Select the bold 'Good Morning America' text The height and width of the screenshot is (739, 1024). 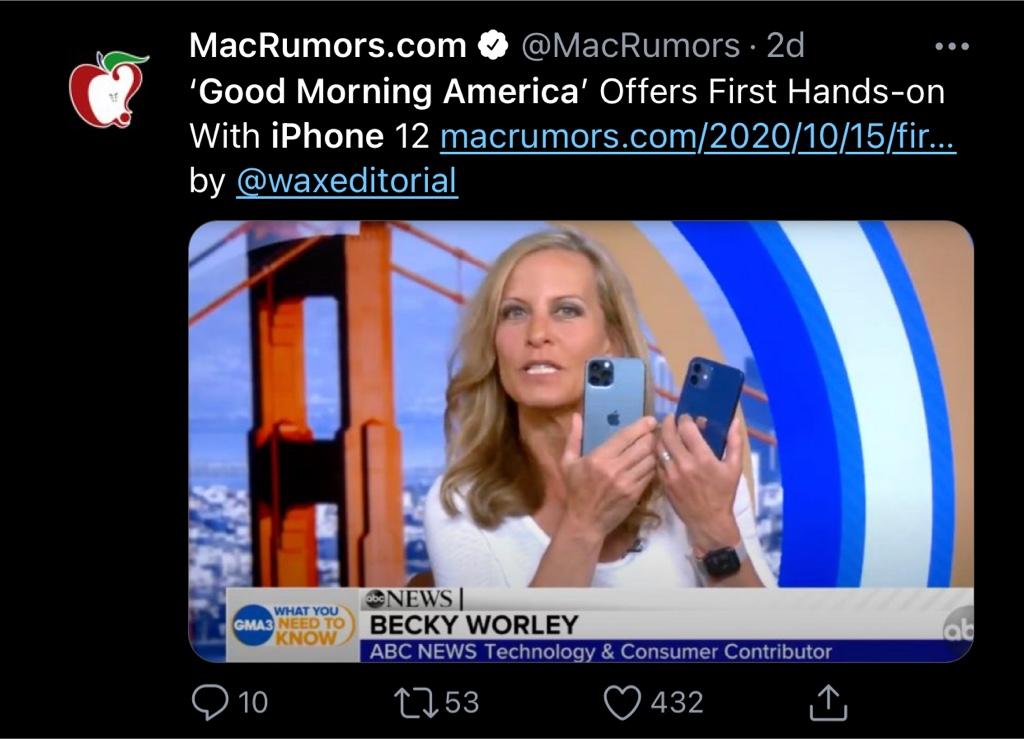[389, 91]
